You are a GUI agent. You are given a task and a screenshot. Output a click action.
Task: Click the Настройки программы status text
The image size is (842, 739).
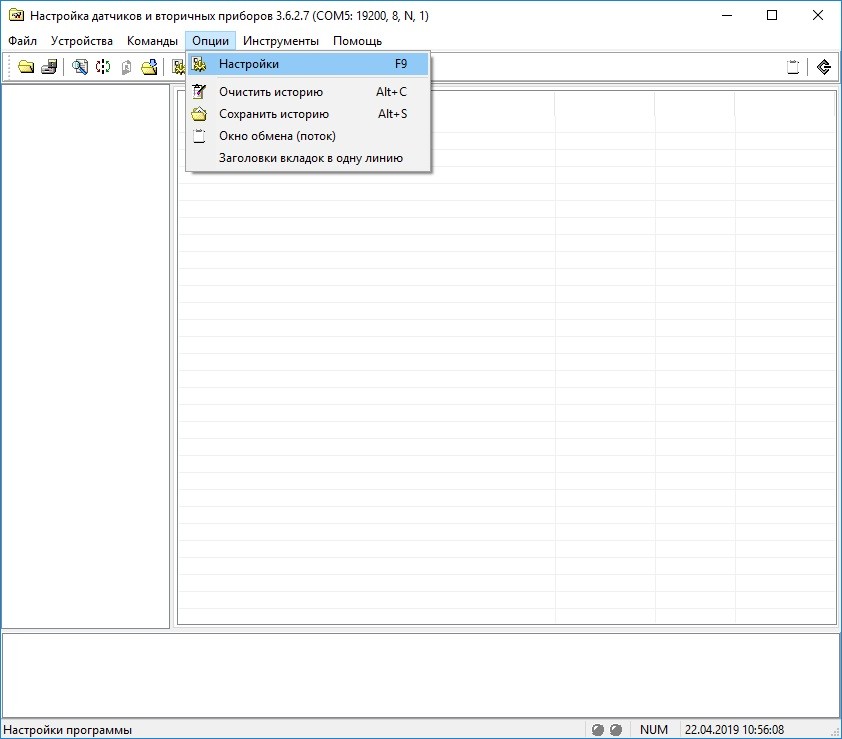coord(68,730)
